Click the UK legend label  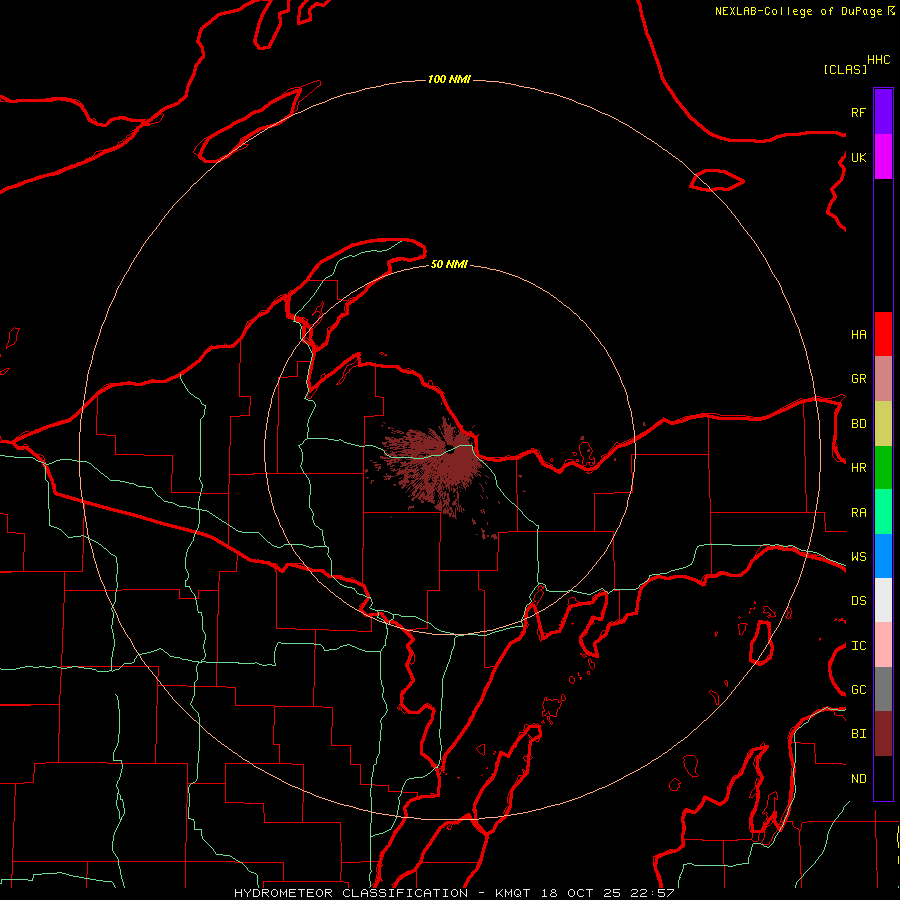(x=858, y=157)
